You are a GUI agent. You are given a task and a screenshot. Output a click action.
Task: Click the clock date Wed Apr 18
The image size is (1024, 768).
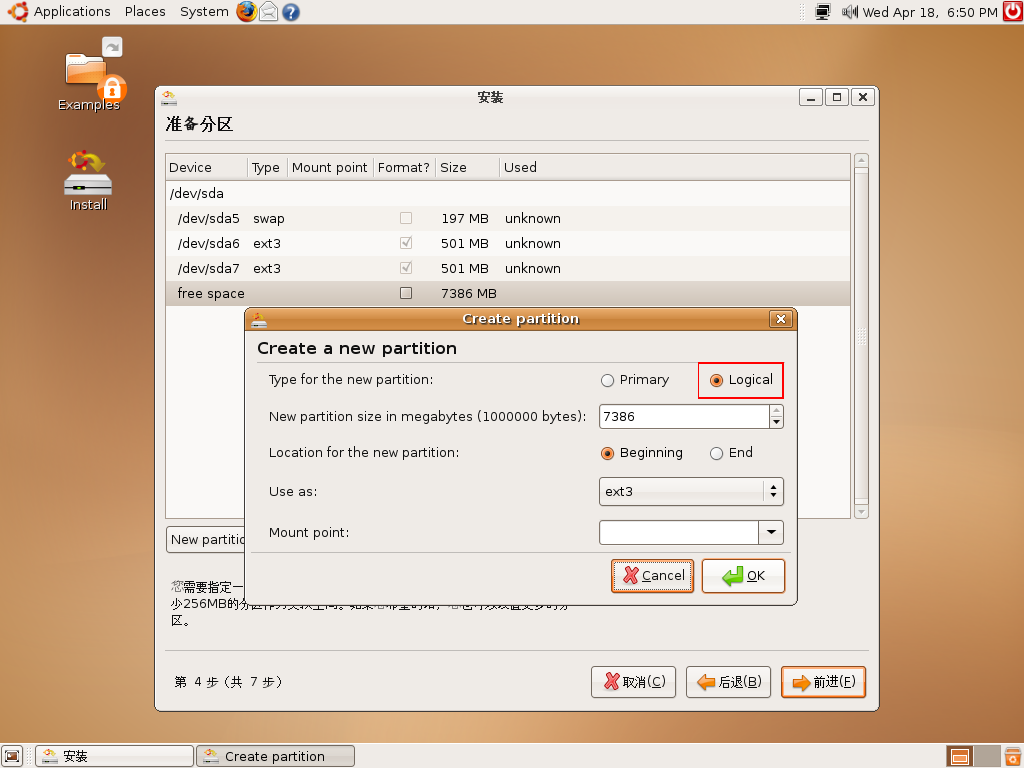930,12
